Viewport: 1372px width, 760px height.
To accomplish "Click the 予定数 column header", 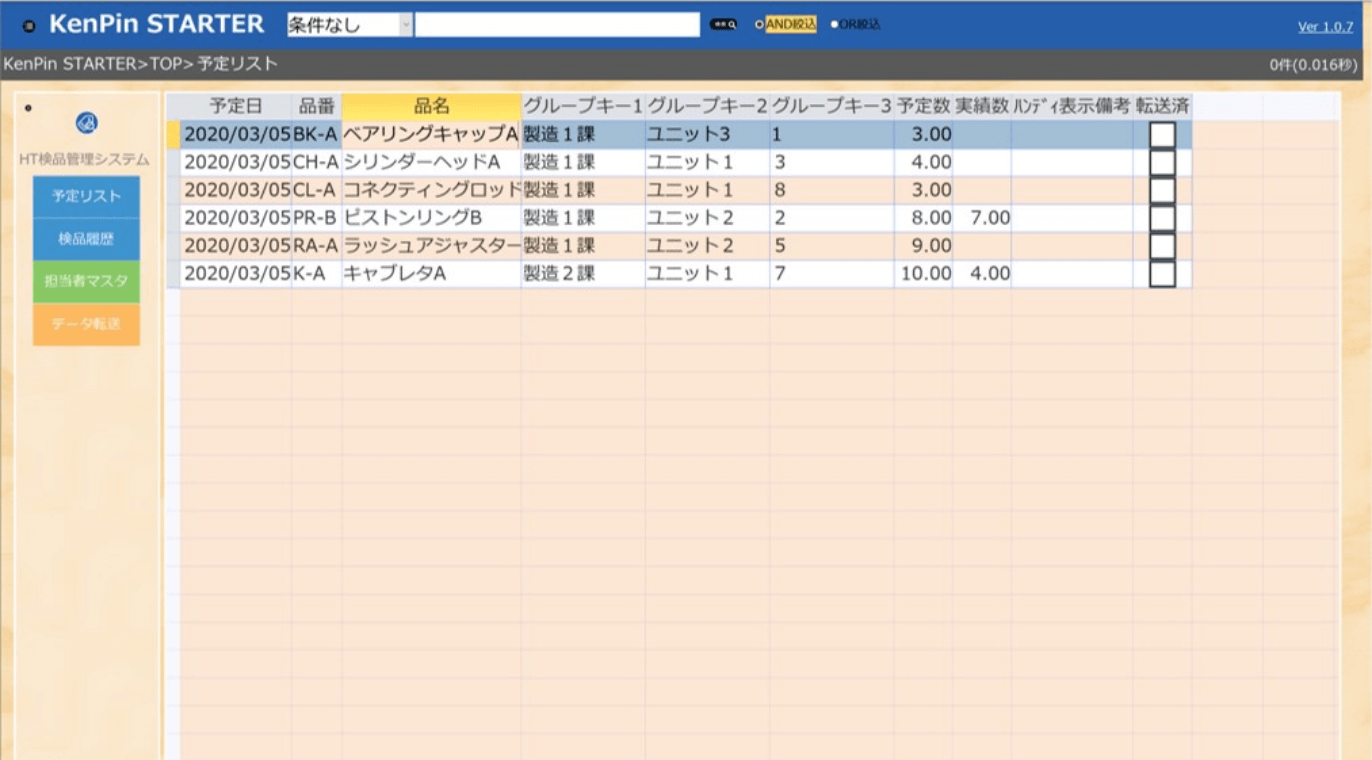I will pos(923,106).
